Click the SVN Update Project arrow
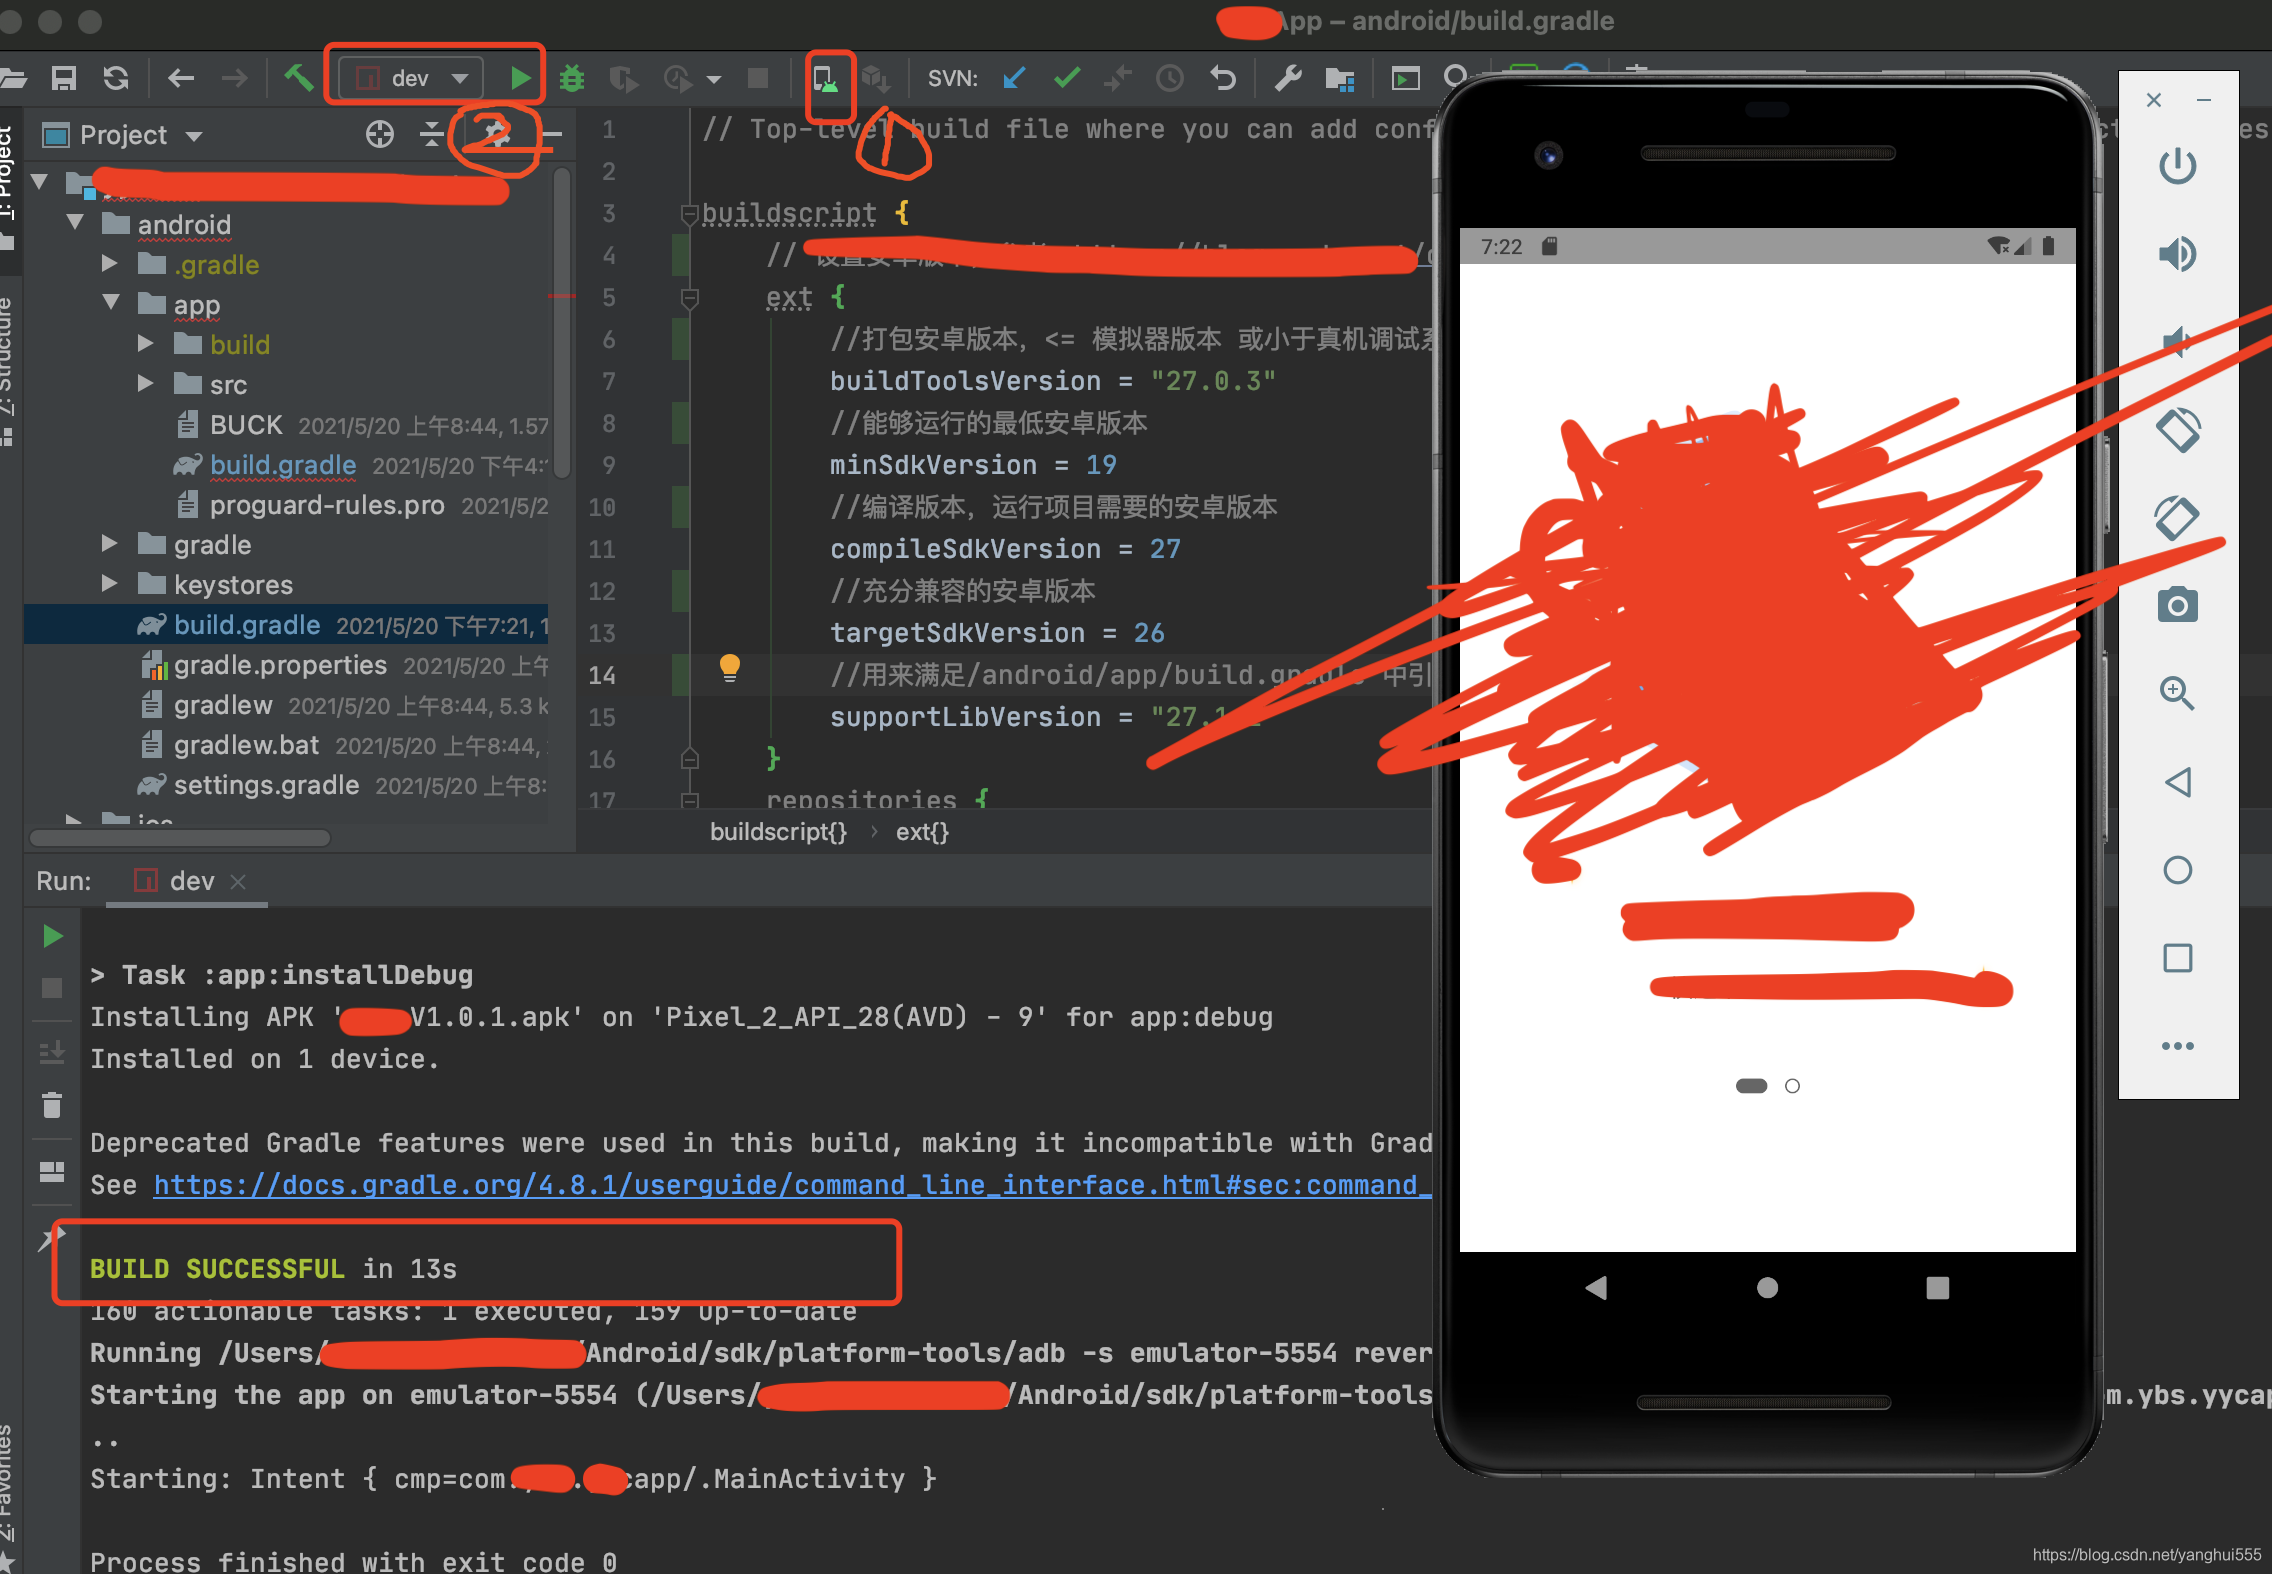Screen dimensions: 2272x1574 coord(1014,78)
